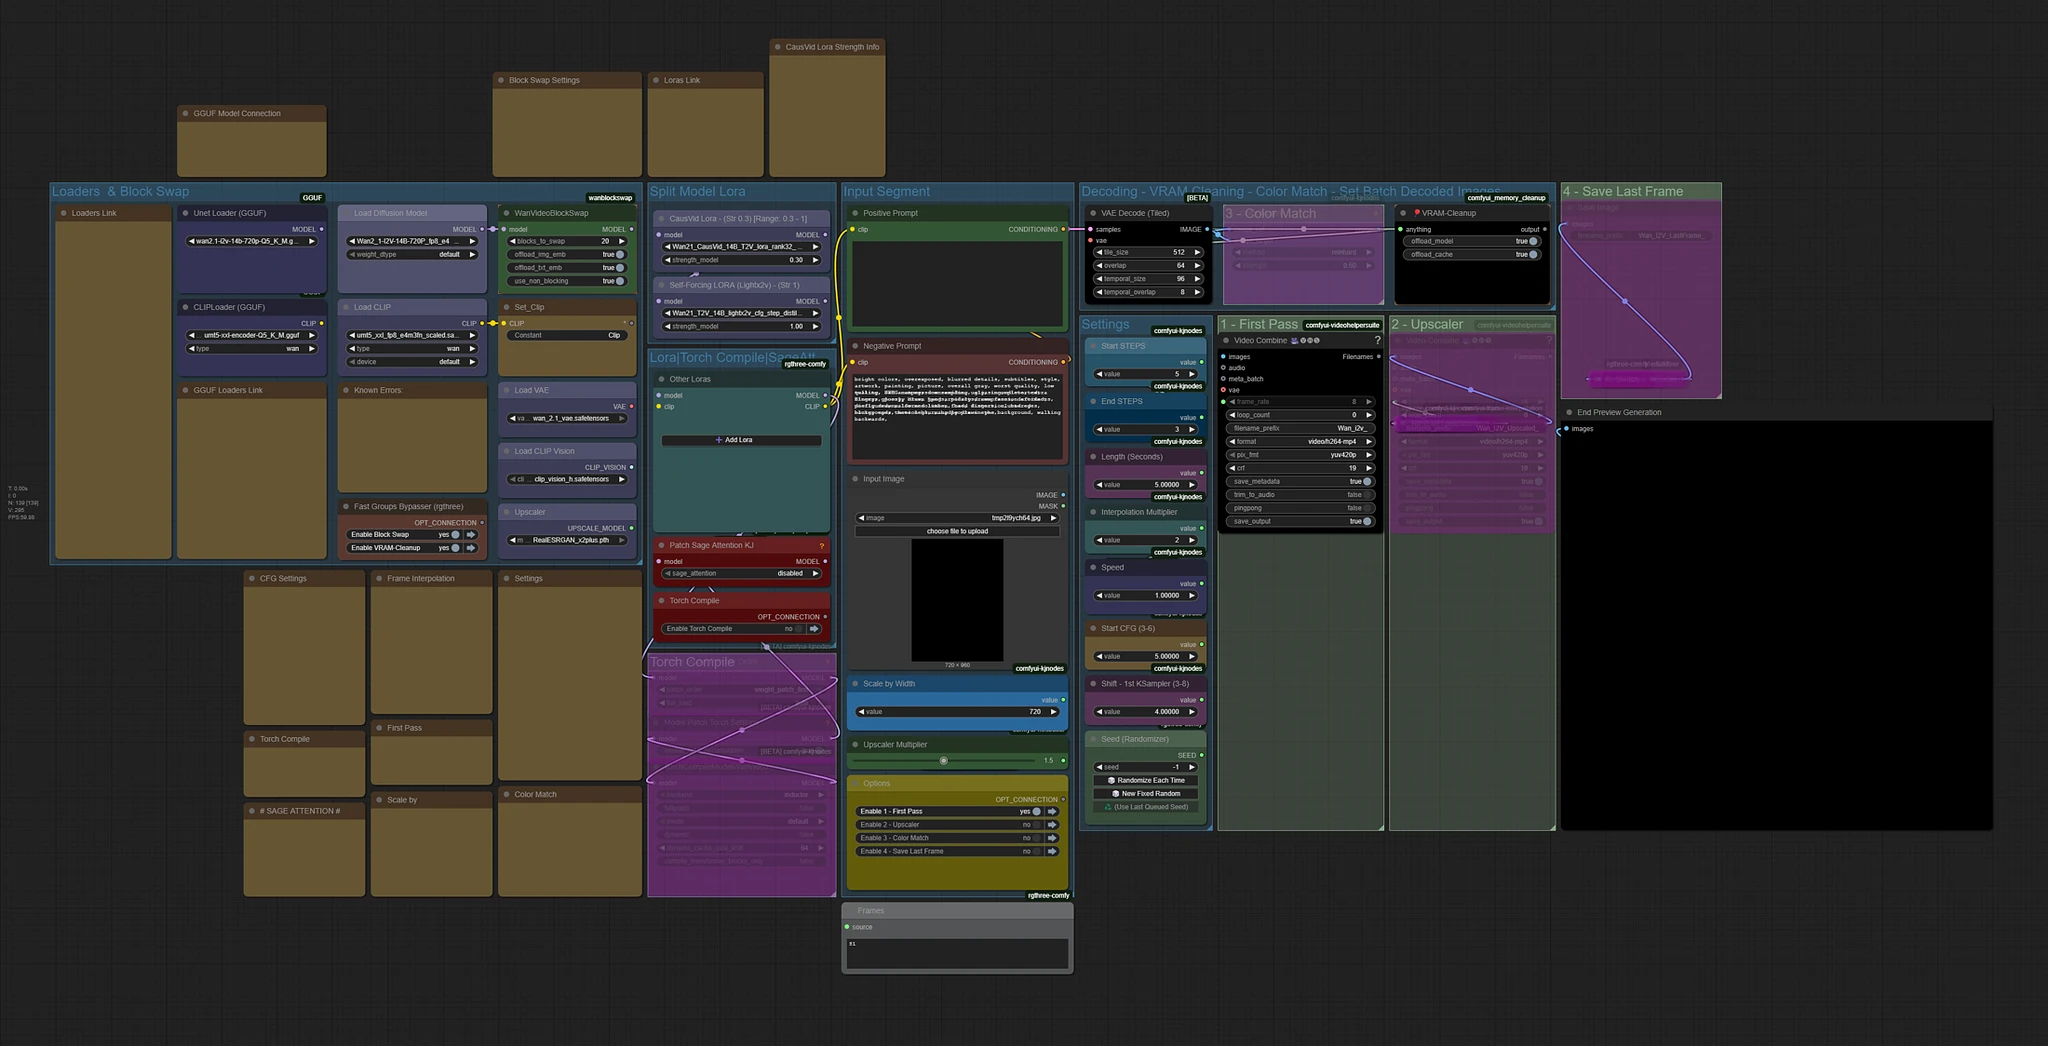Screen dimensions: 2048x1046
Task: Collapse the Unet Loader (GGUF) node via its dot
Action: click(x=185, y=213)
